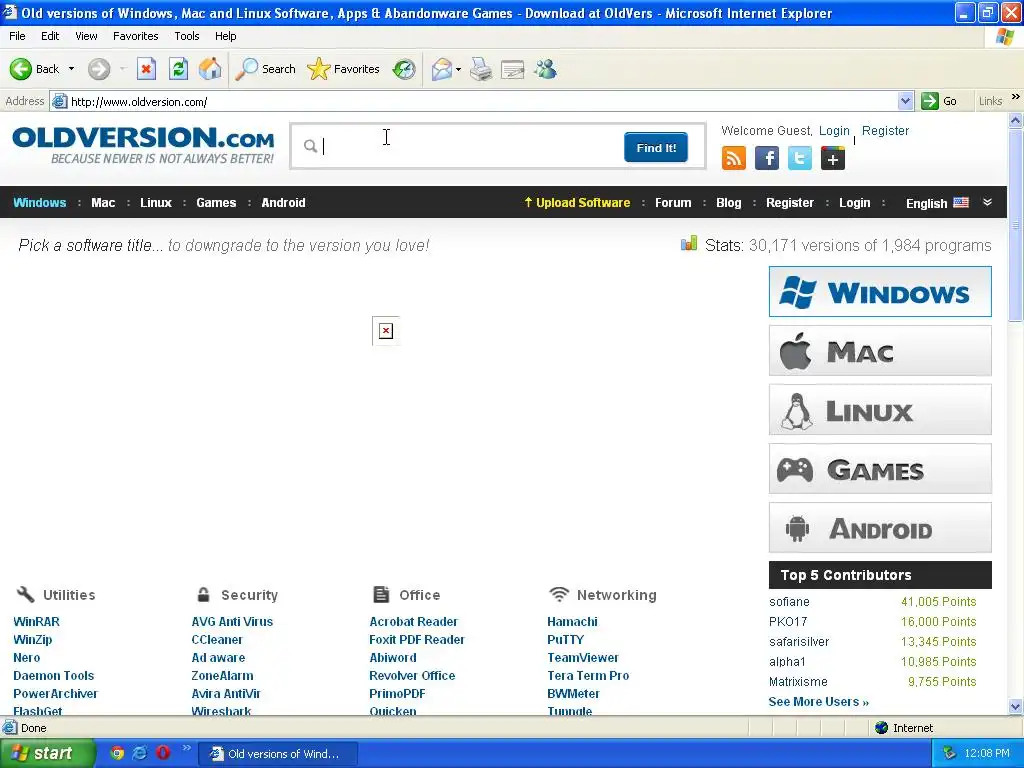
Task: Click the IE Back arrow button
Action: coord(21,69)
